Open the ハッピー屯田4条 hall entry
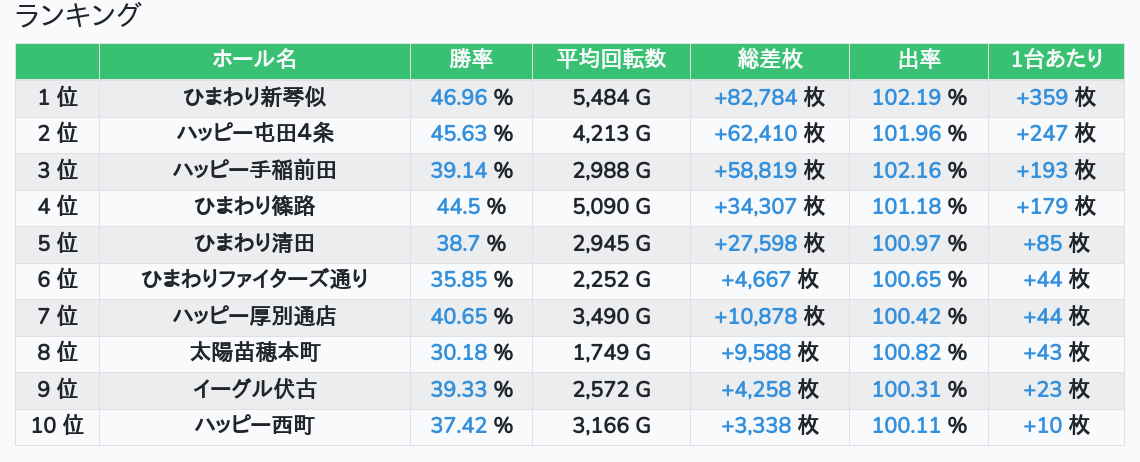1140x462 pixels. (254, 134)
